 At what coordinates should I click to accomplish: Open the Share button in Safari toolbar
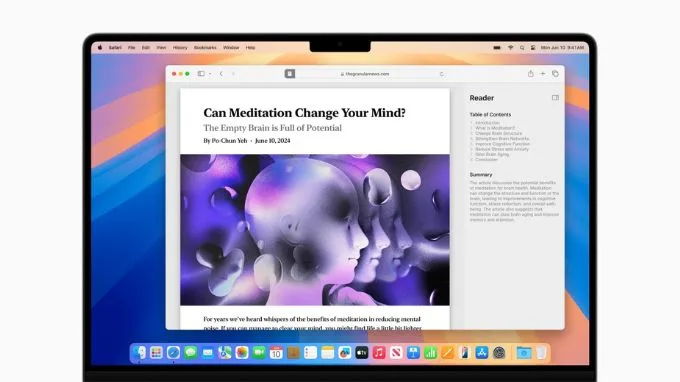530,74
